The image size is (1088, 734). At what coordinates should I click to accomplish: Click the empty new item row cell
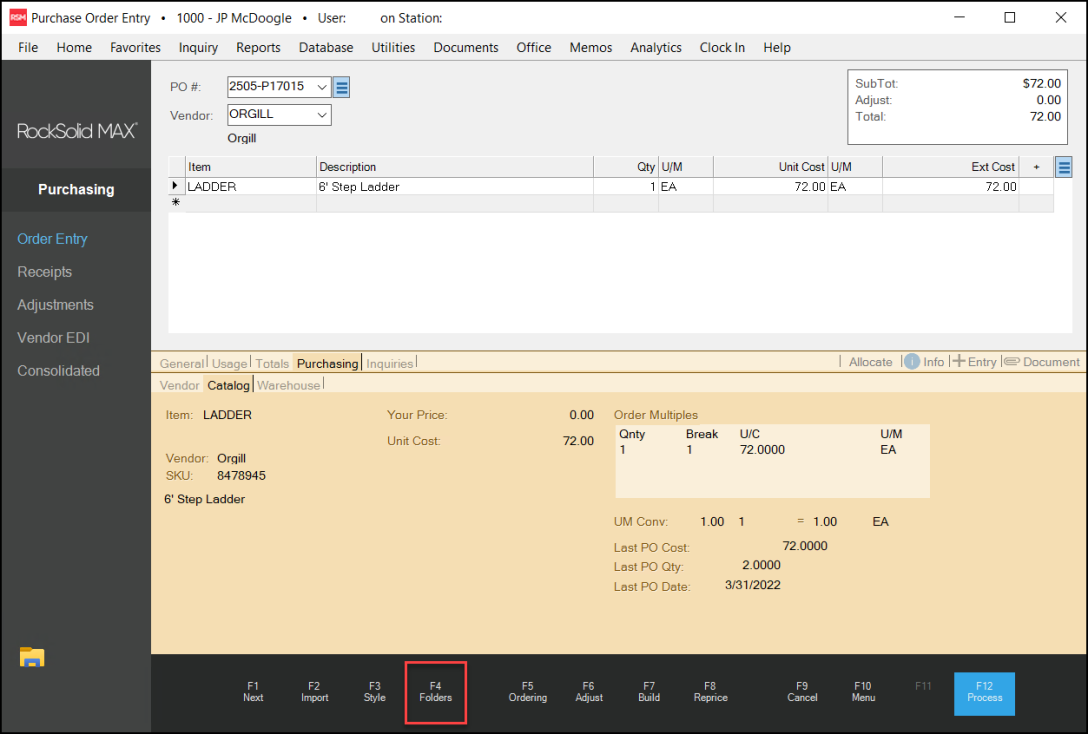point(250,203)
